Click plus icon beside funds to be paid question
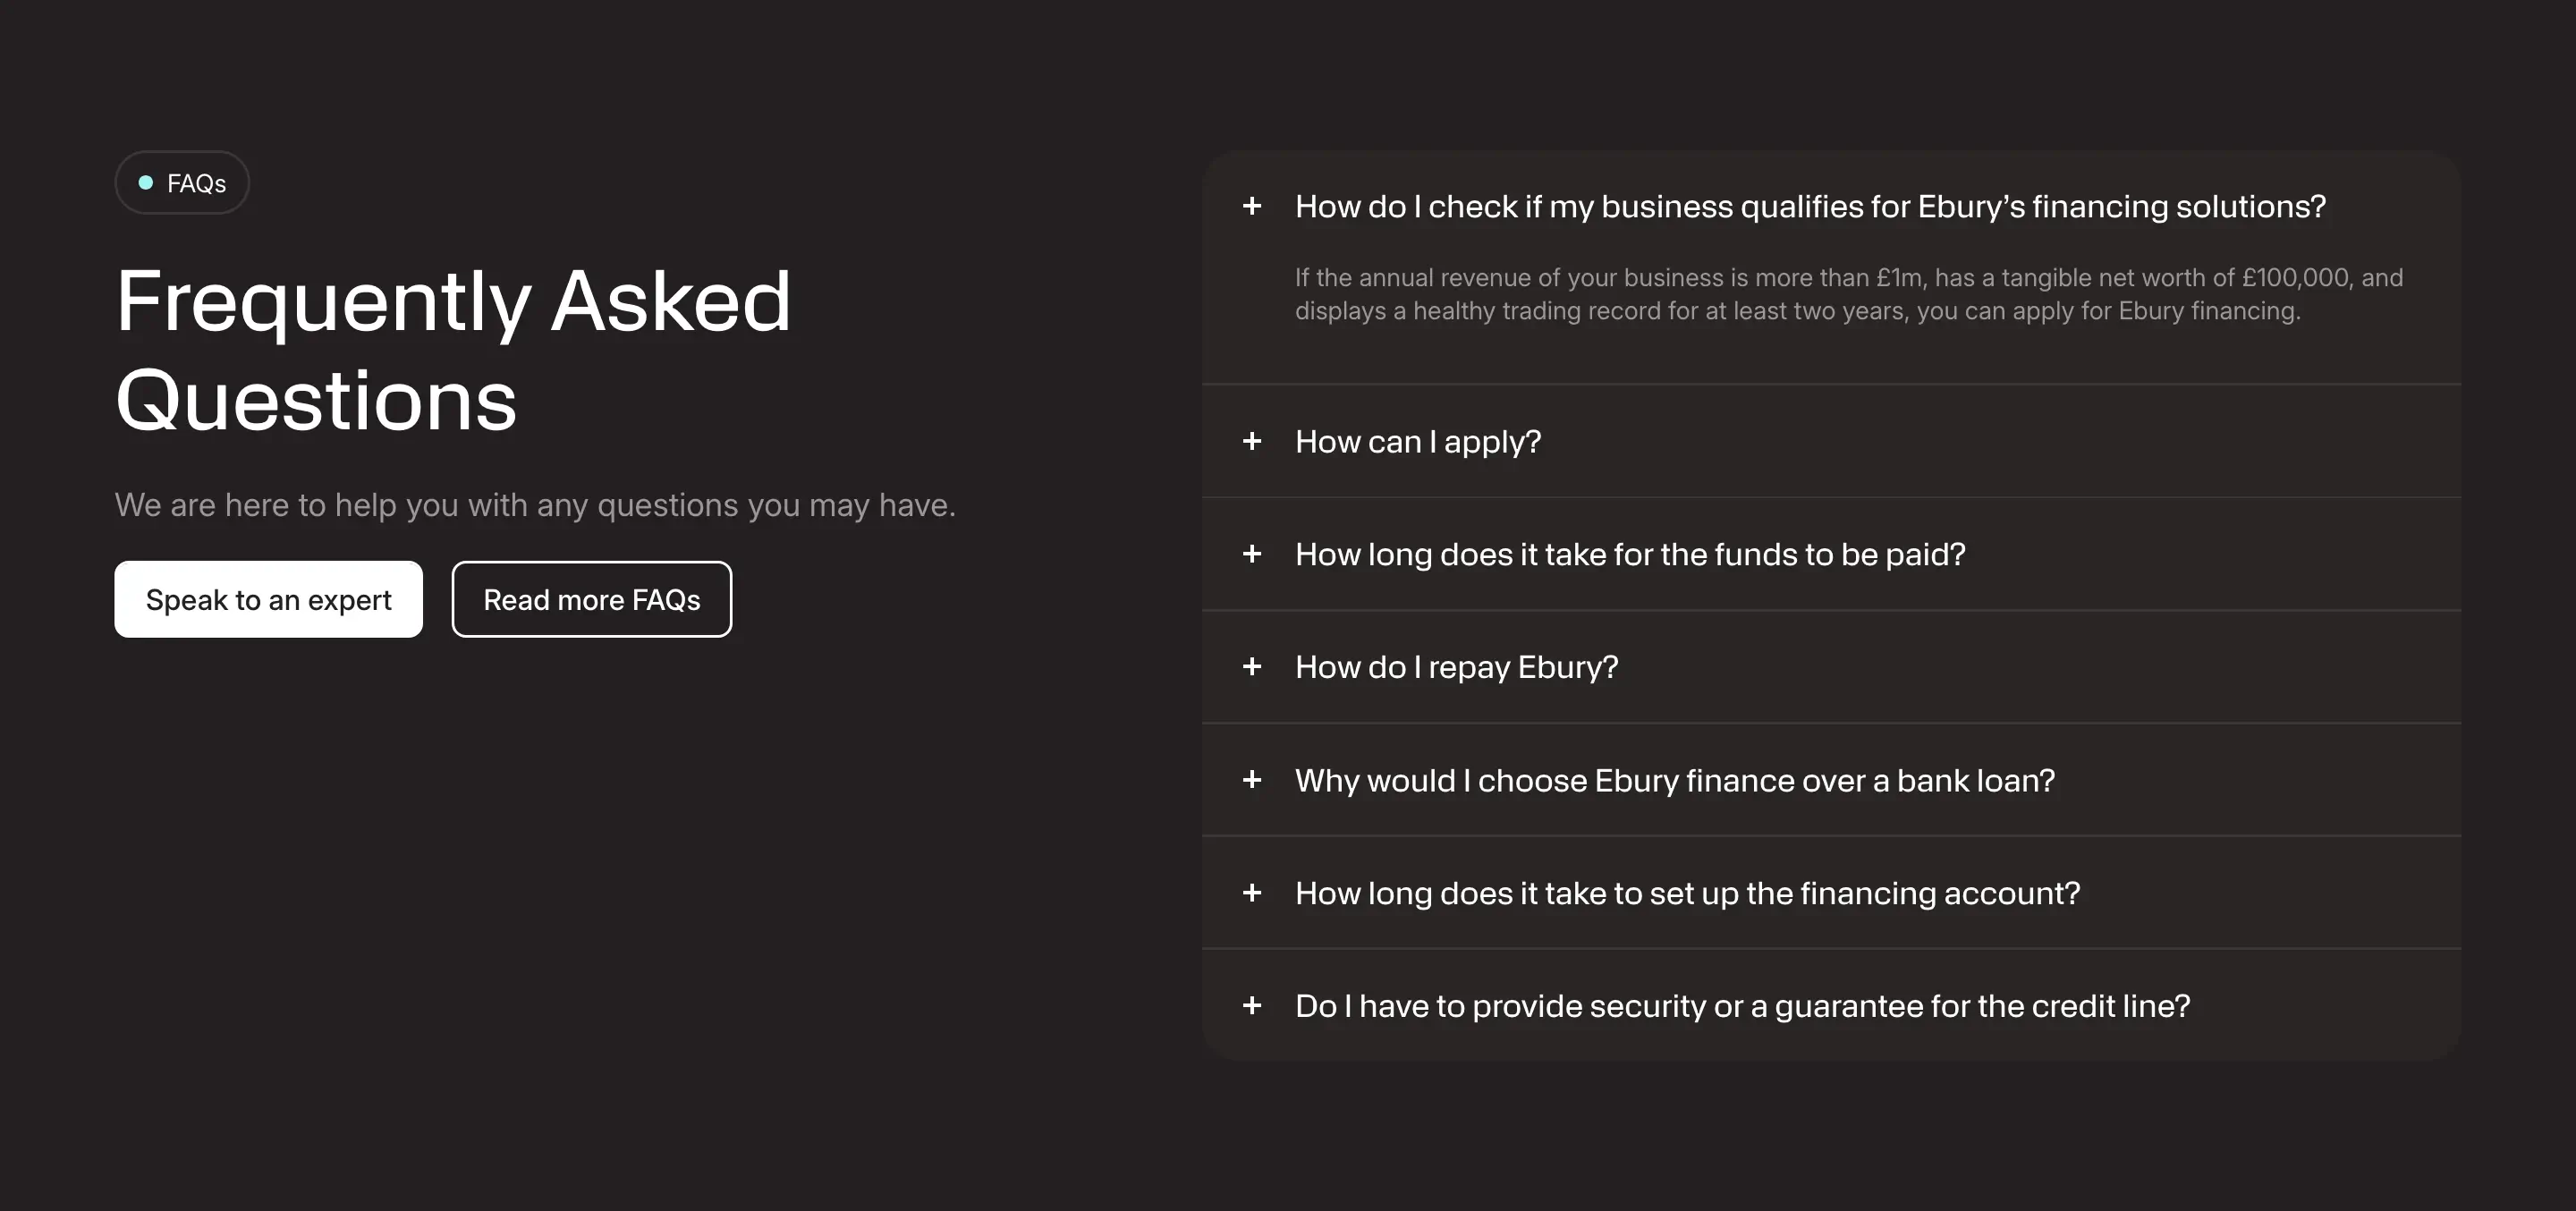This screenshot has height=1211, width=2576. point(1251,554)
